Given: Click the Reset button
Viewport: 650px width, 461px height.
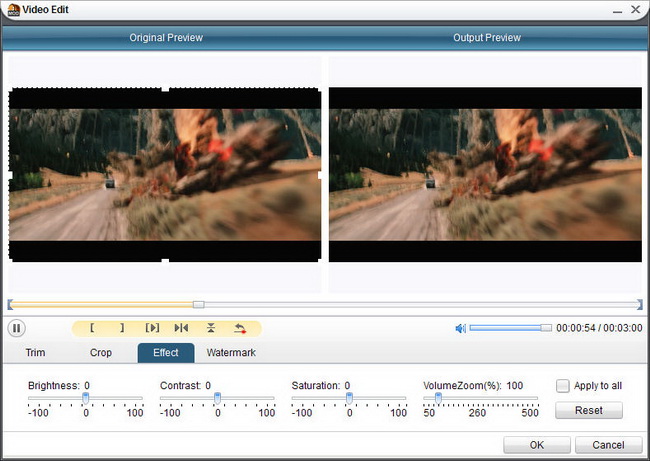Looking at the screenshot, I should click(589, 410).
